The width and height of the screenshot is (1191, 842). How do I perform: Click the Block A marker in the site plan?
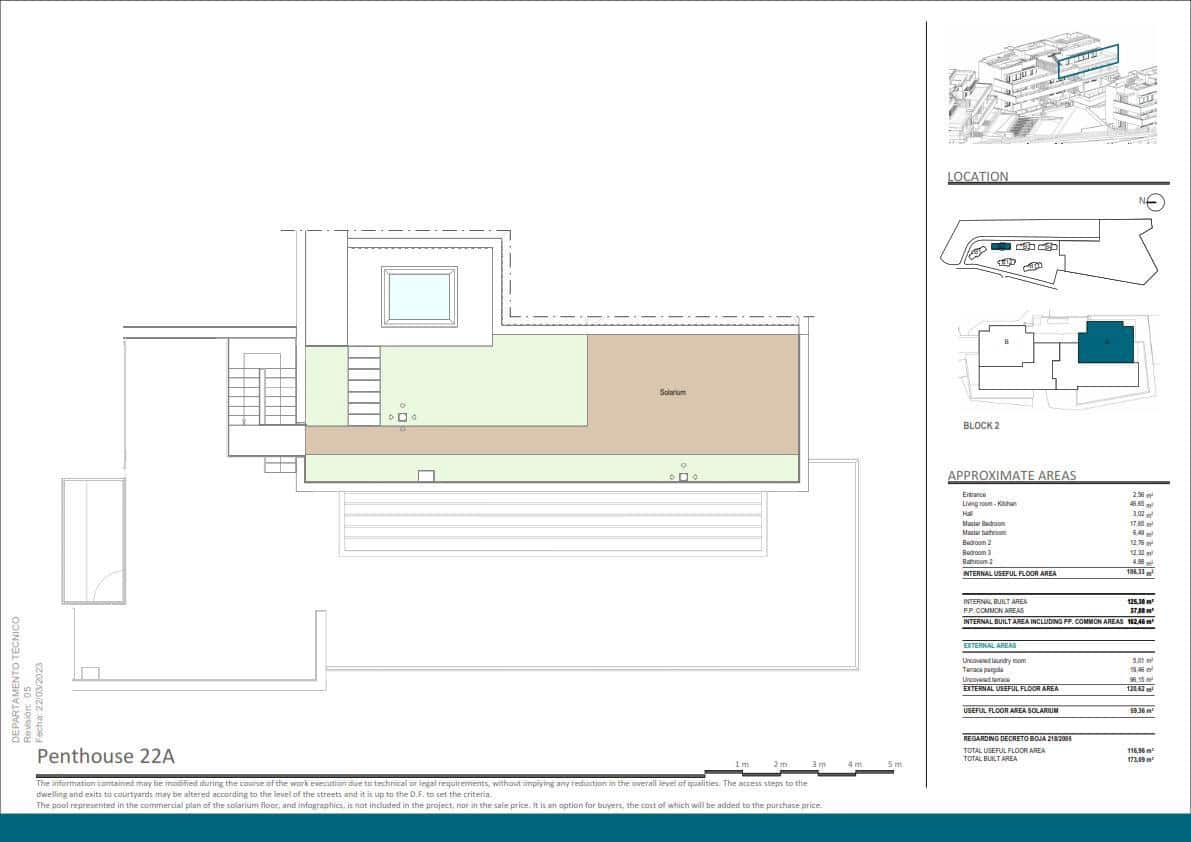1108,342
